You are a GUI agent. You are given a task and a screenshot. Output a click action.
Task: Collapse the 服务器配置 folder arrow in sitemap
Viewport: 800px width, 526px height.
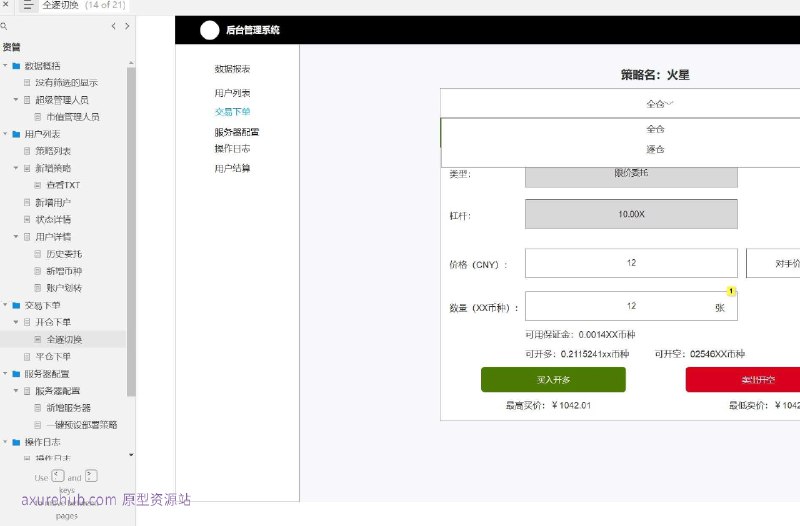click(5, 373)
